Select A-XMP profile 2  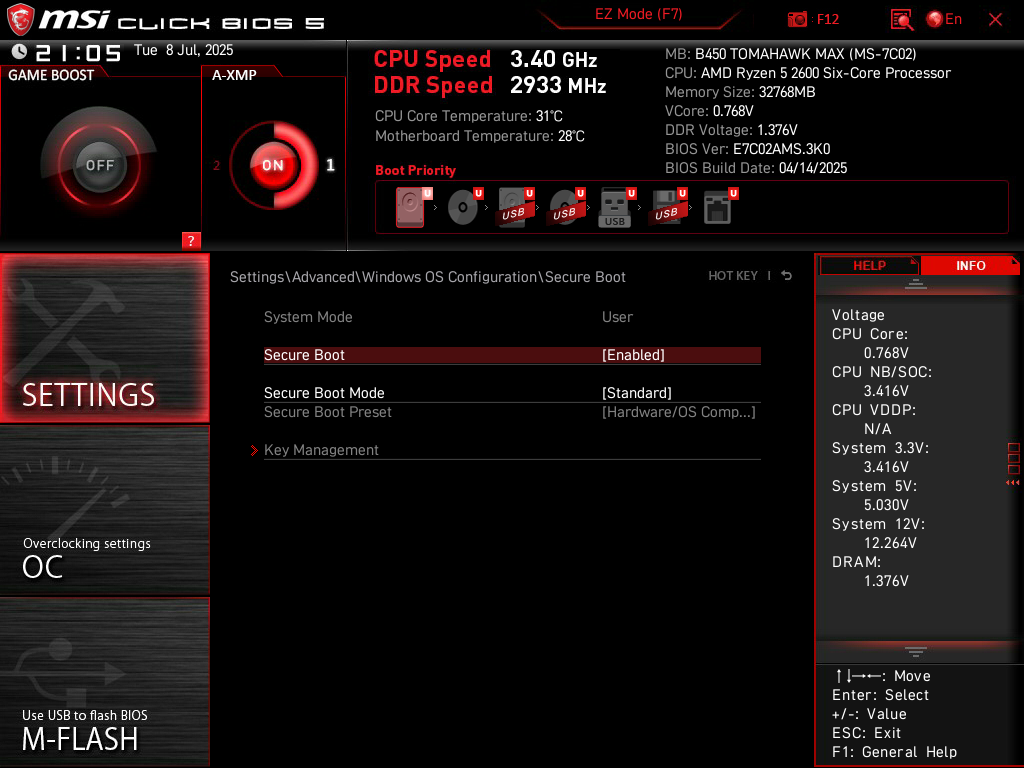pyautogui.click(x=216, y=166)
